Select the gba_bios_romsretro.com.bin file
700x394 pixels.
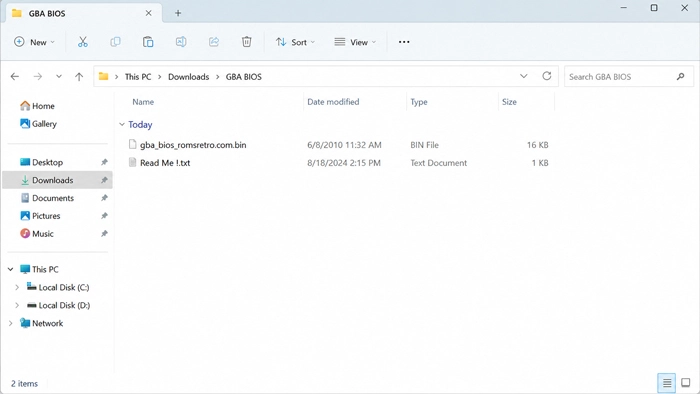point(338,145)
